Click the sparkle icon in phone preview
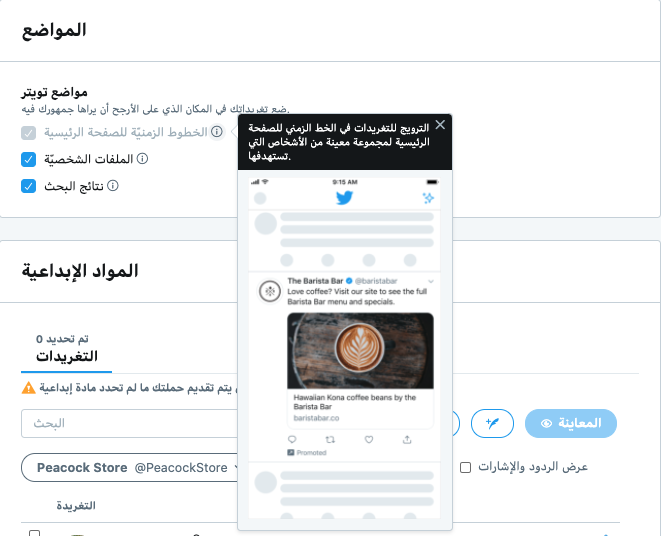 tap(428, 198)
